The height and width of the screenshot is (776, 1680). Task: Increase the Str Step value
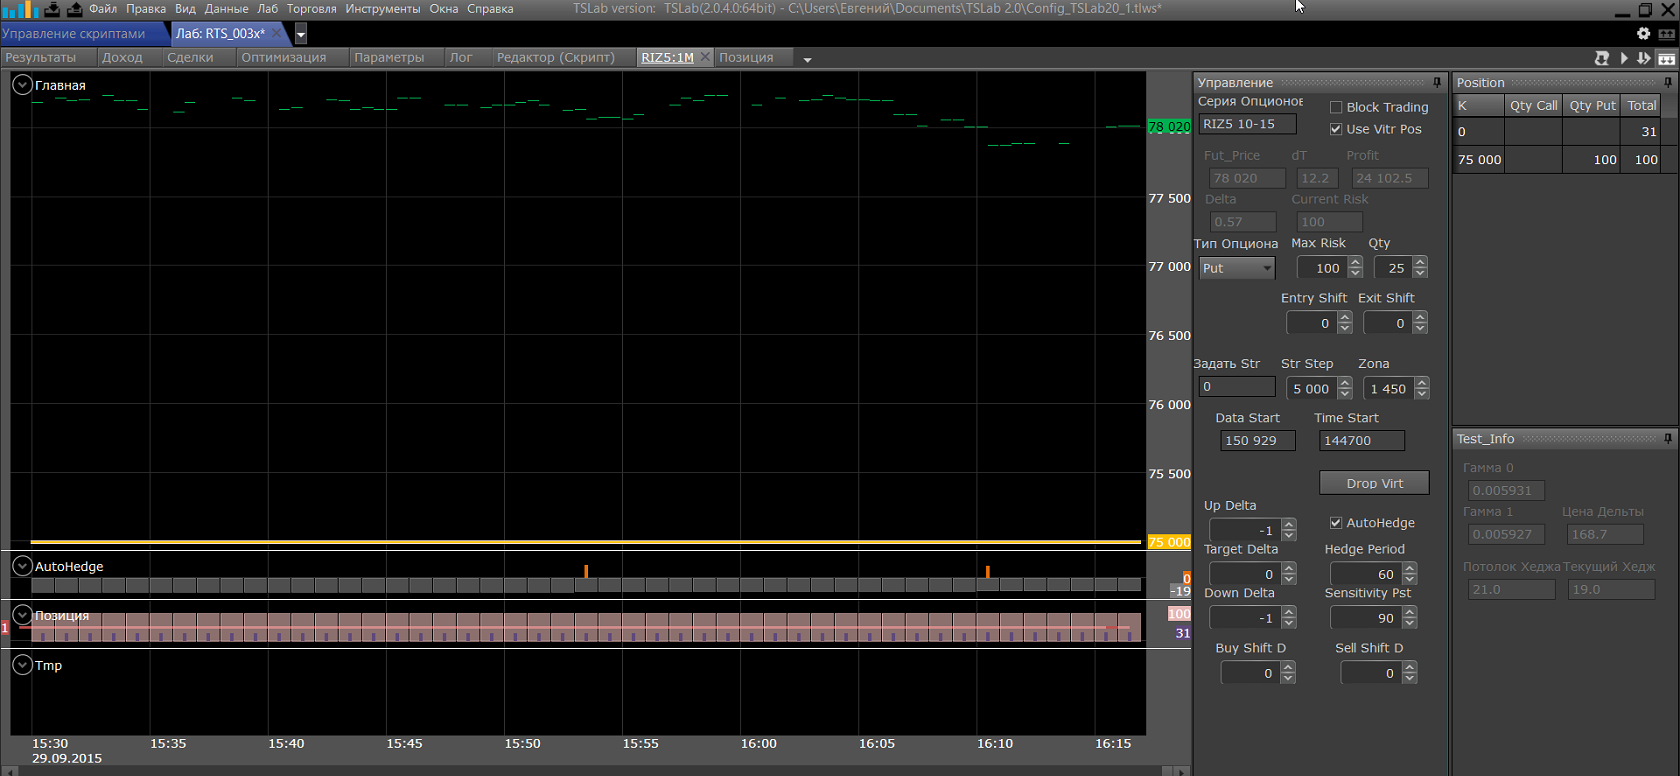pos(1345,383)
